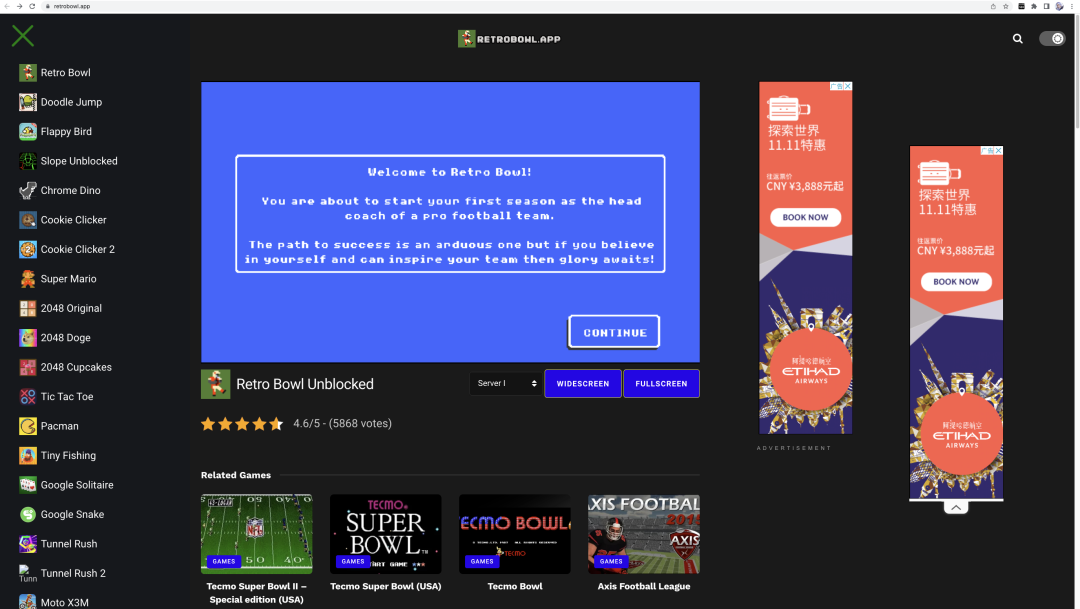Open Moto X3M icon in sidebar
The image size is (1080, 609).
coord(28,601)
